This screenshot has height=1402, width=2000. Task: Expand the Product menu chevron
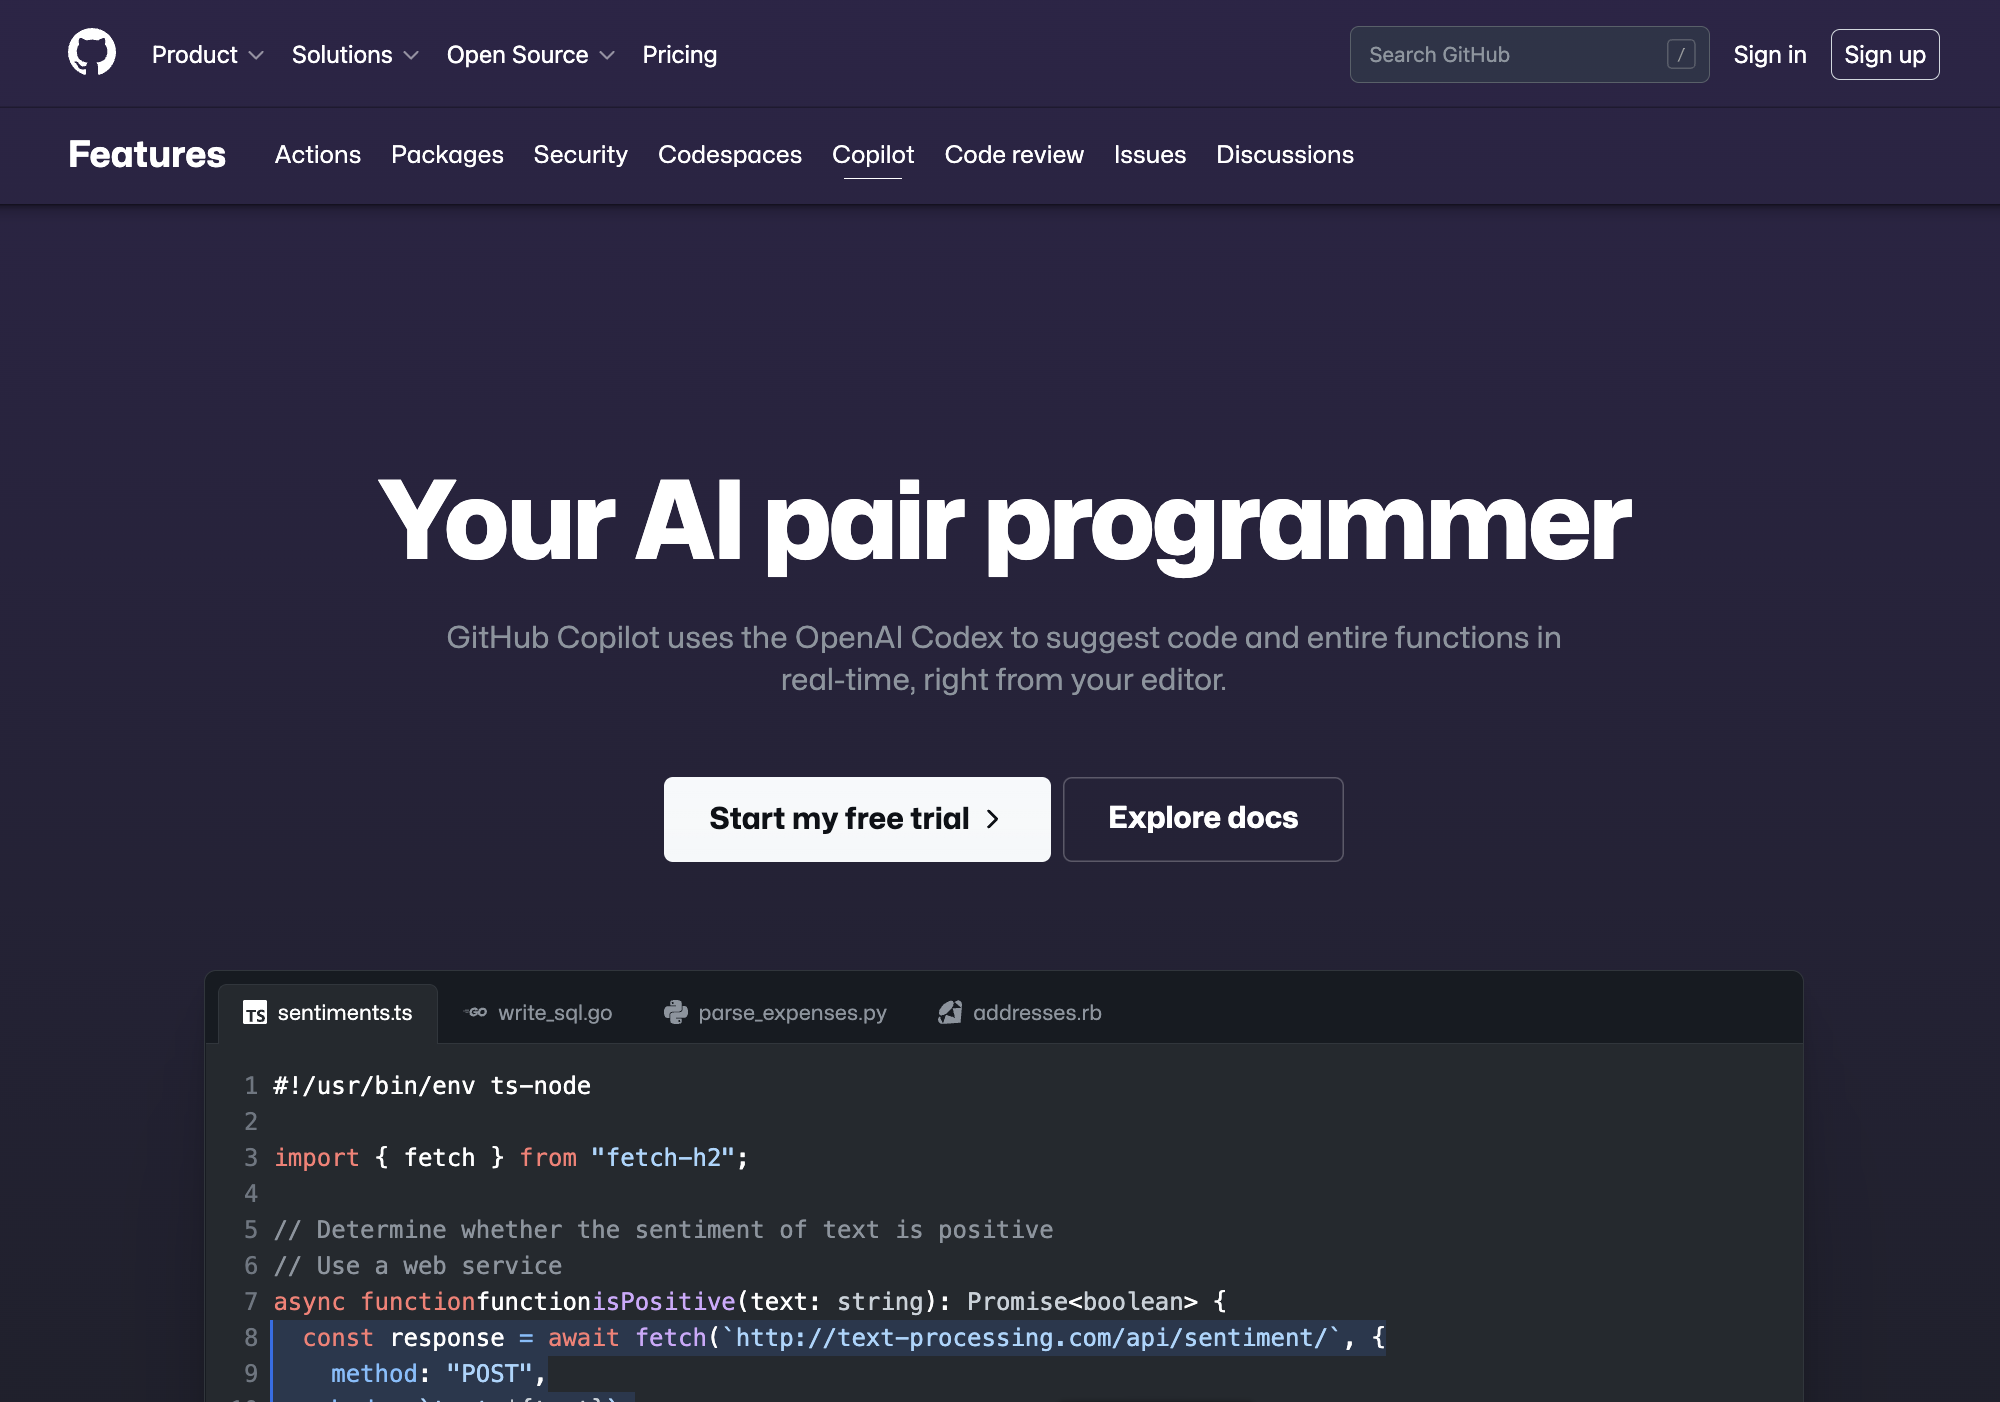click(x=256, y=55)
